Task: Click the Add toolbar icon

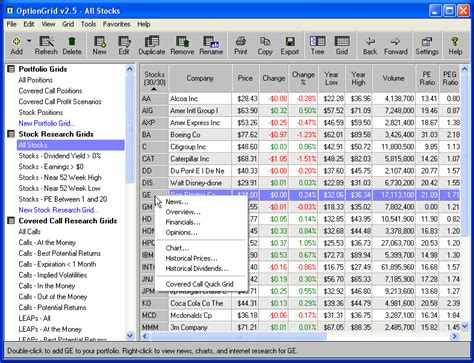Action: [17, 41]
